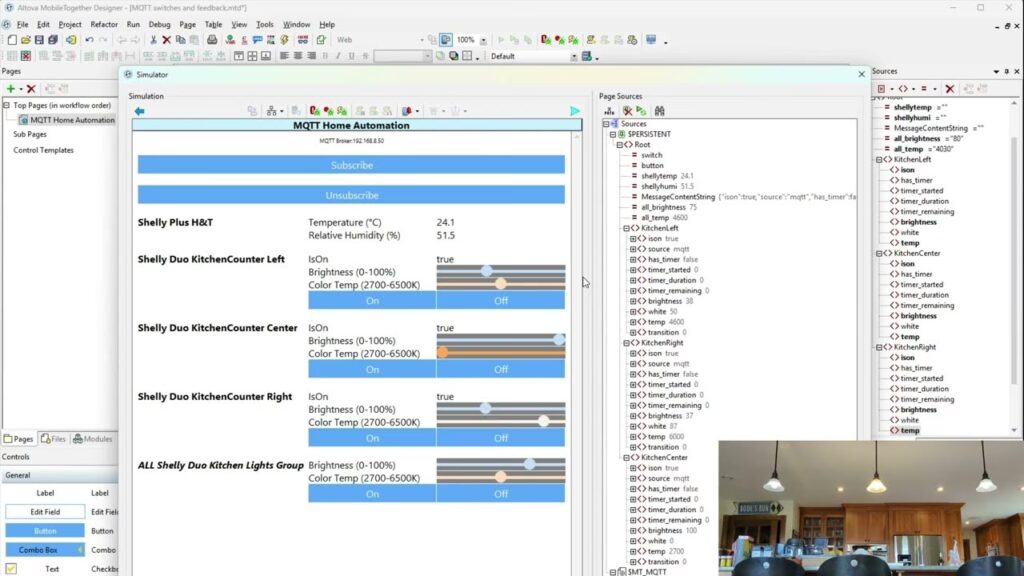The height and width of the screenshot is (576, 1024).
Task: Open the Default dropdown in the toolbar
Action: coord(572,56)
